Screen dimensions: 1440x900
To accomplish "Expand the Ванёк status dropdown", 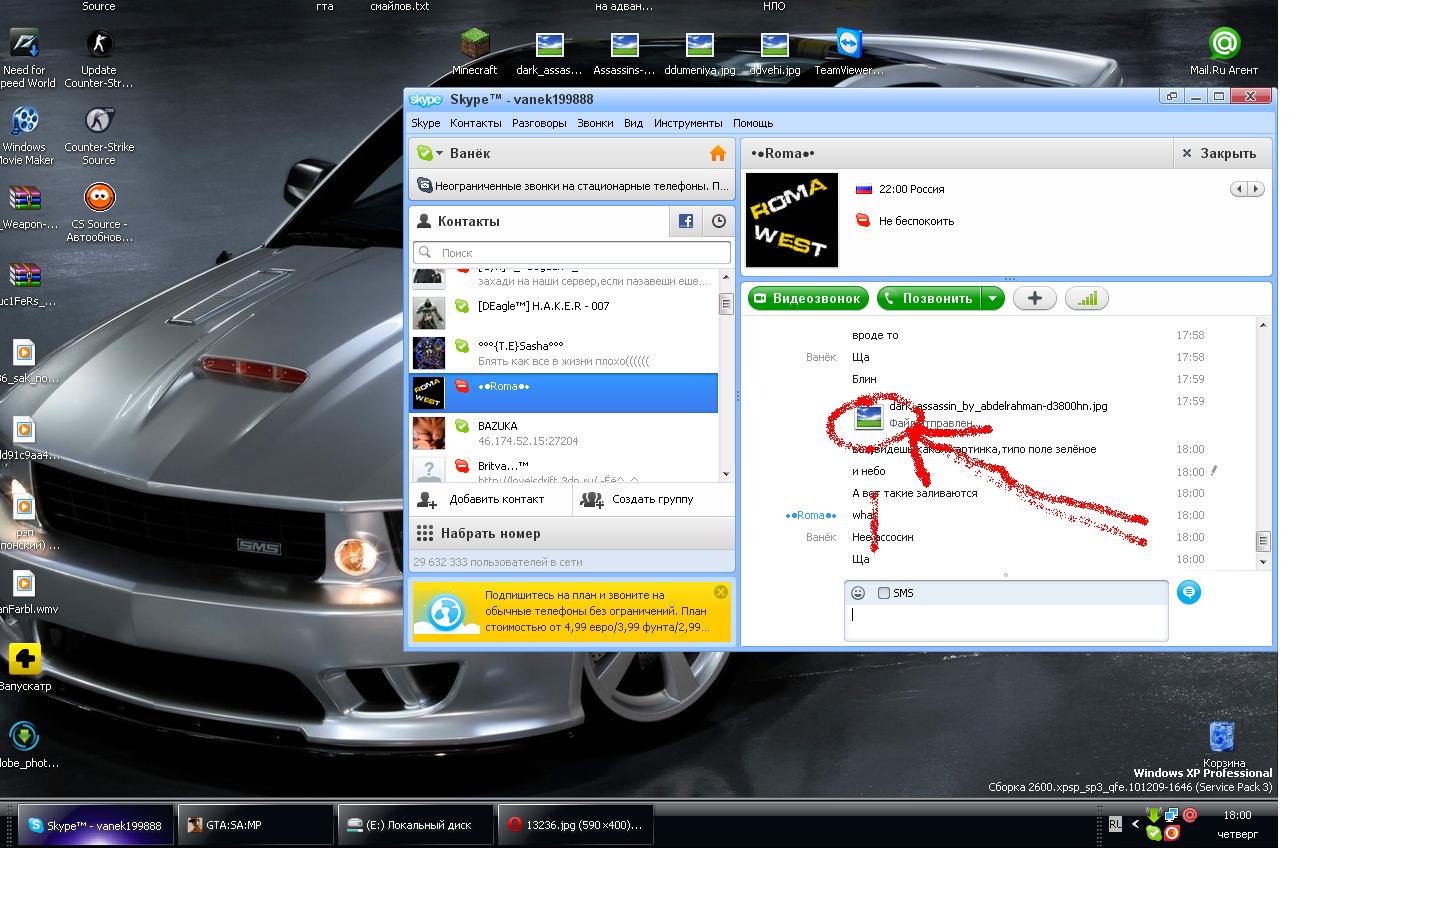I will 440,153.
